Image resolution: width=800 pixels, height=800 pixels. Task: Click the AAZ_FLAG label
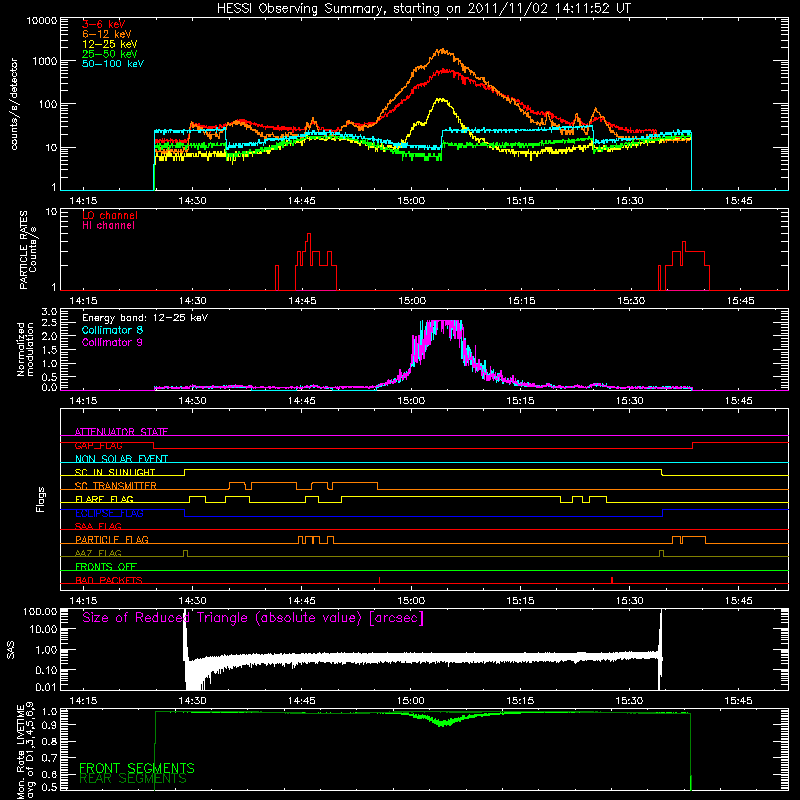(x=98, y=553)
